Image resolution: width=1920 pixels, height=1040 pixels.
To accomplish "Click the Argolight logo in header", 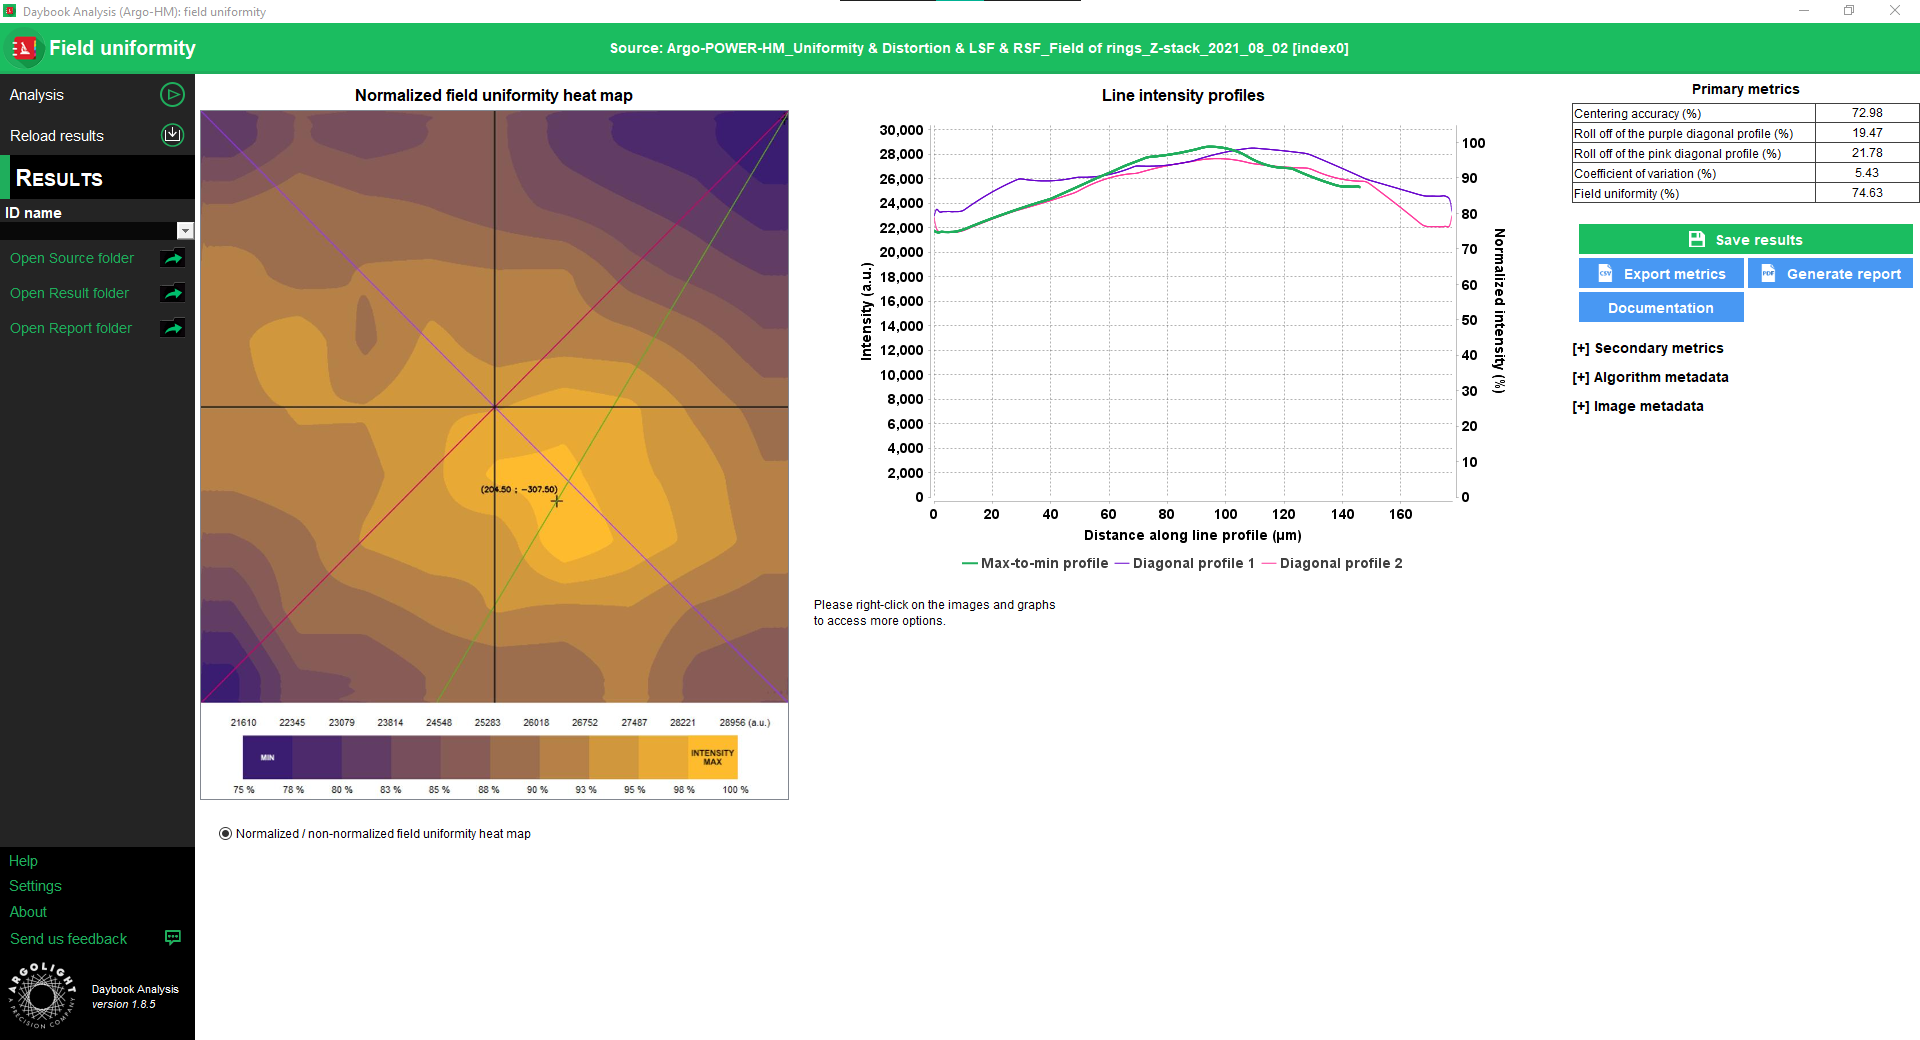I will click(24, 48).
